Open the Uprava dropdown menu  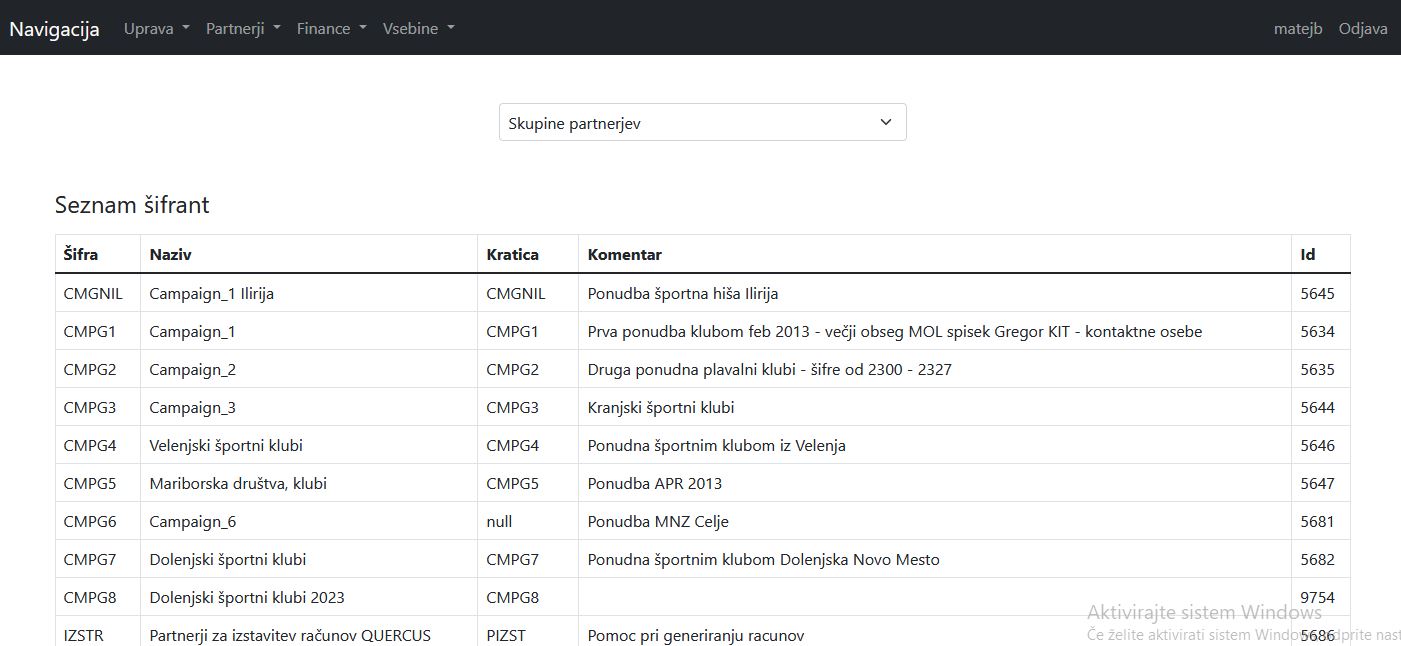156,29
